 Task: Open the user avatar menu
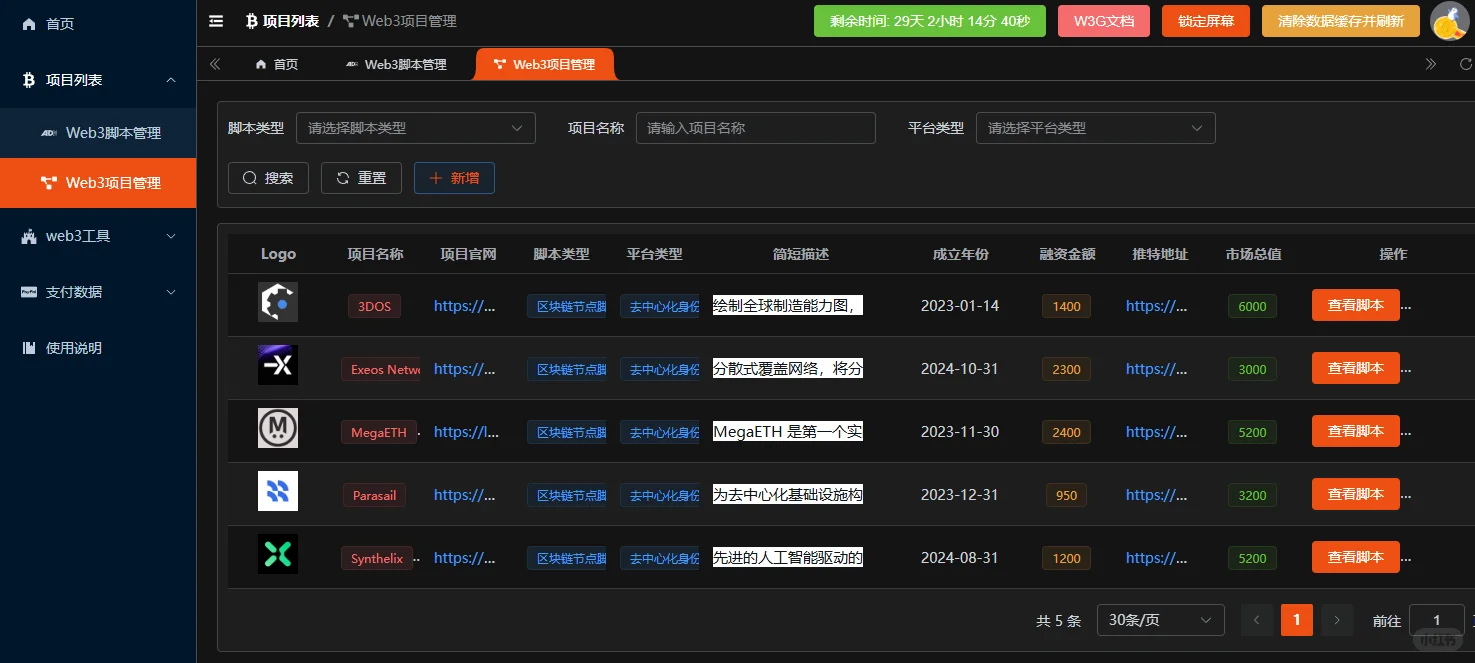click(1449, 20)
